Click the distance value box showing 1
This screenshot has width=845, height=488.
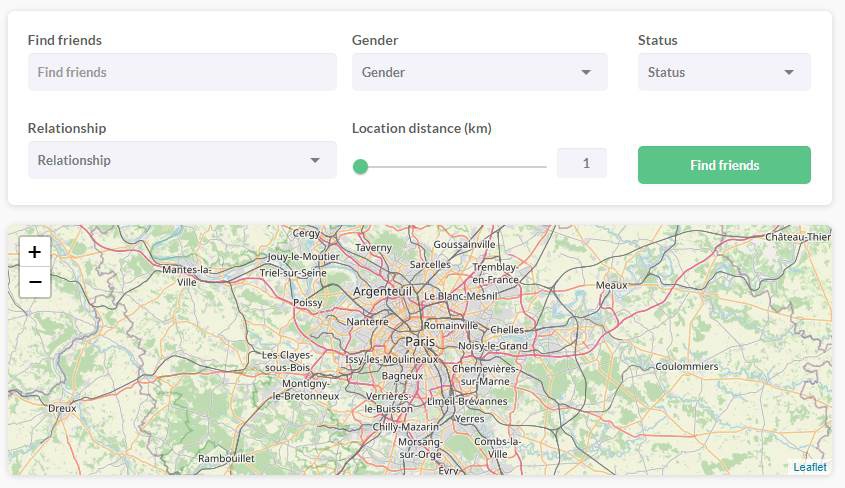(x=582, y=163)
